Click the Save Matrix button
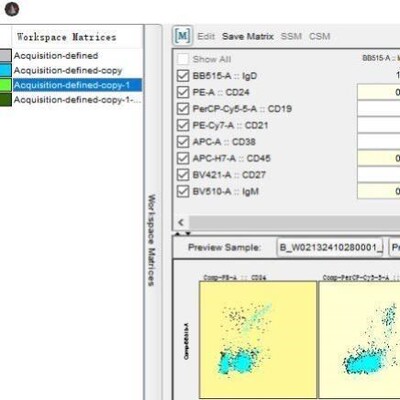Screen dimensions: 400x400 point(248,36)
